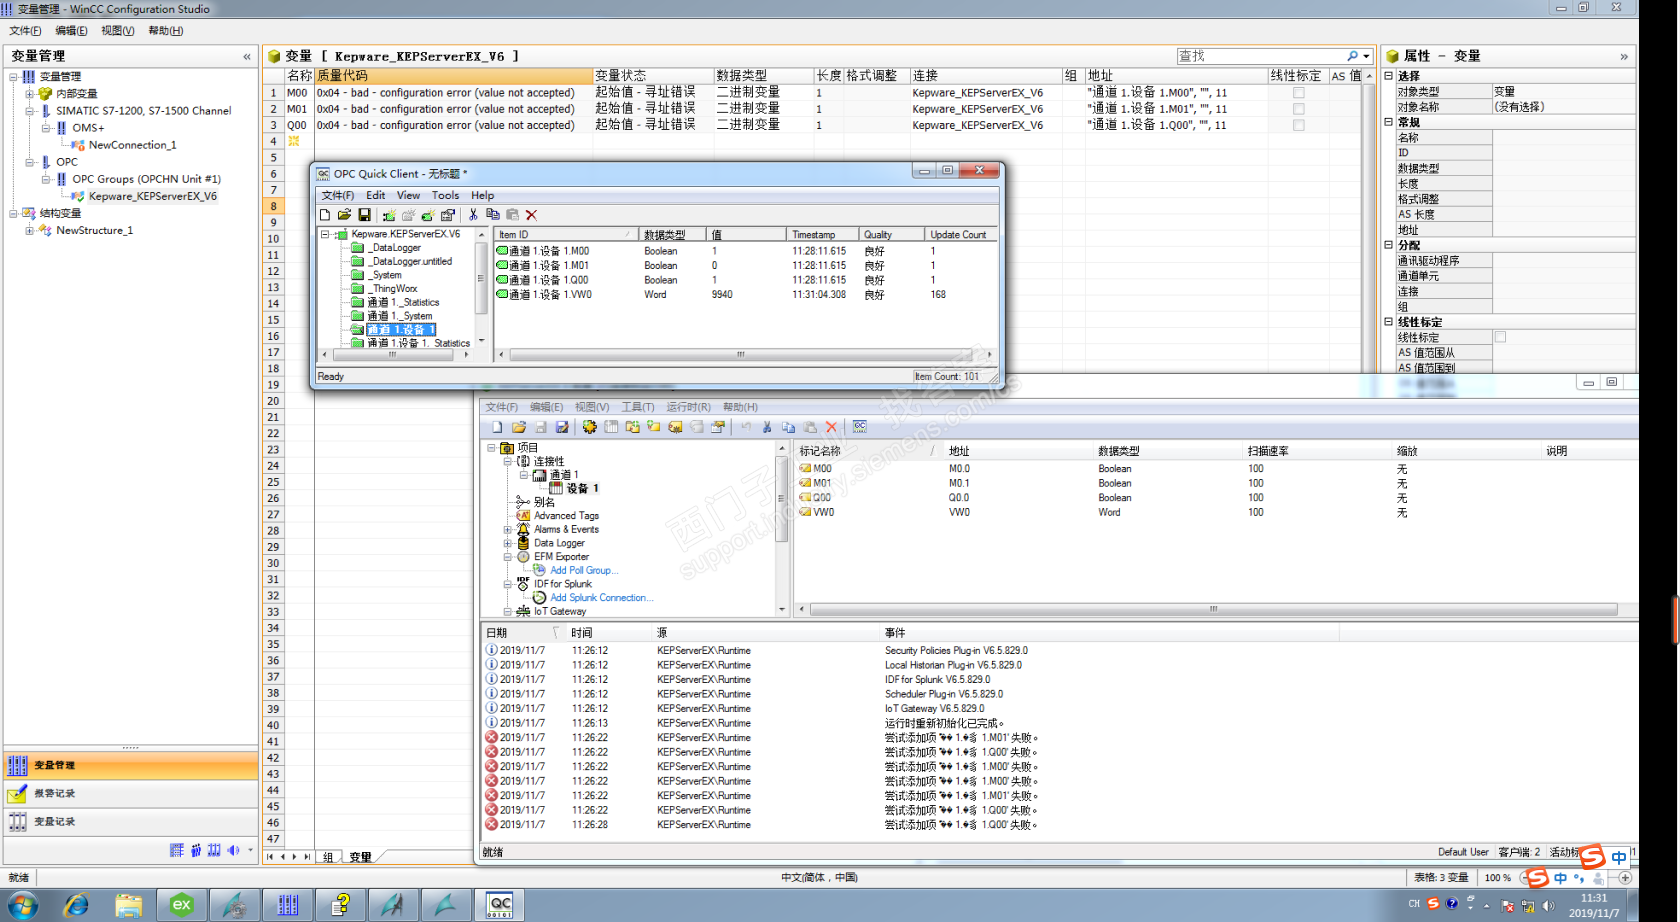1680x922 pixels.
Task: Enable 线性标定 checkbox in properties panel
Action: click(x=1500, y=337)
